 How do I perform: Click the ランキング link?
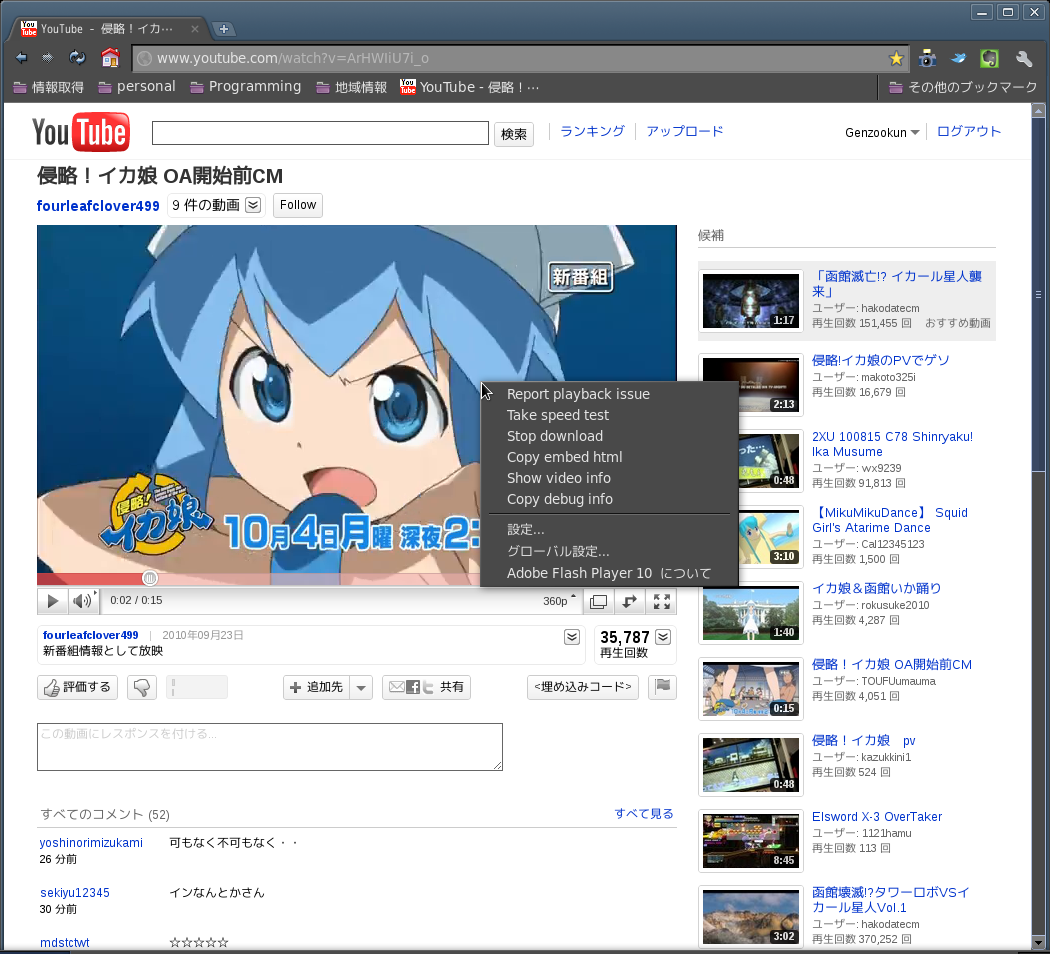[x=592, y=131]
